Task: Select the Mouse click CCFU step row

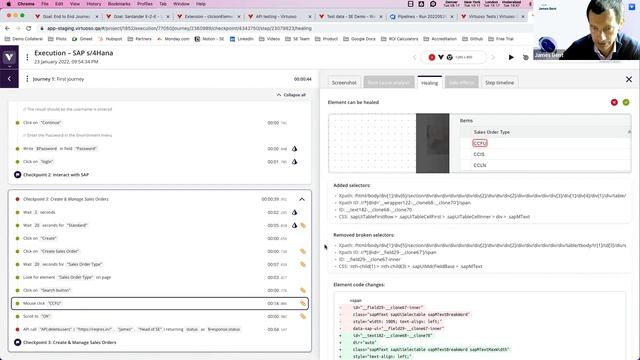Action: [160, 303]
